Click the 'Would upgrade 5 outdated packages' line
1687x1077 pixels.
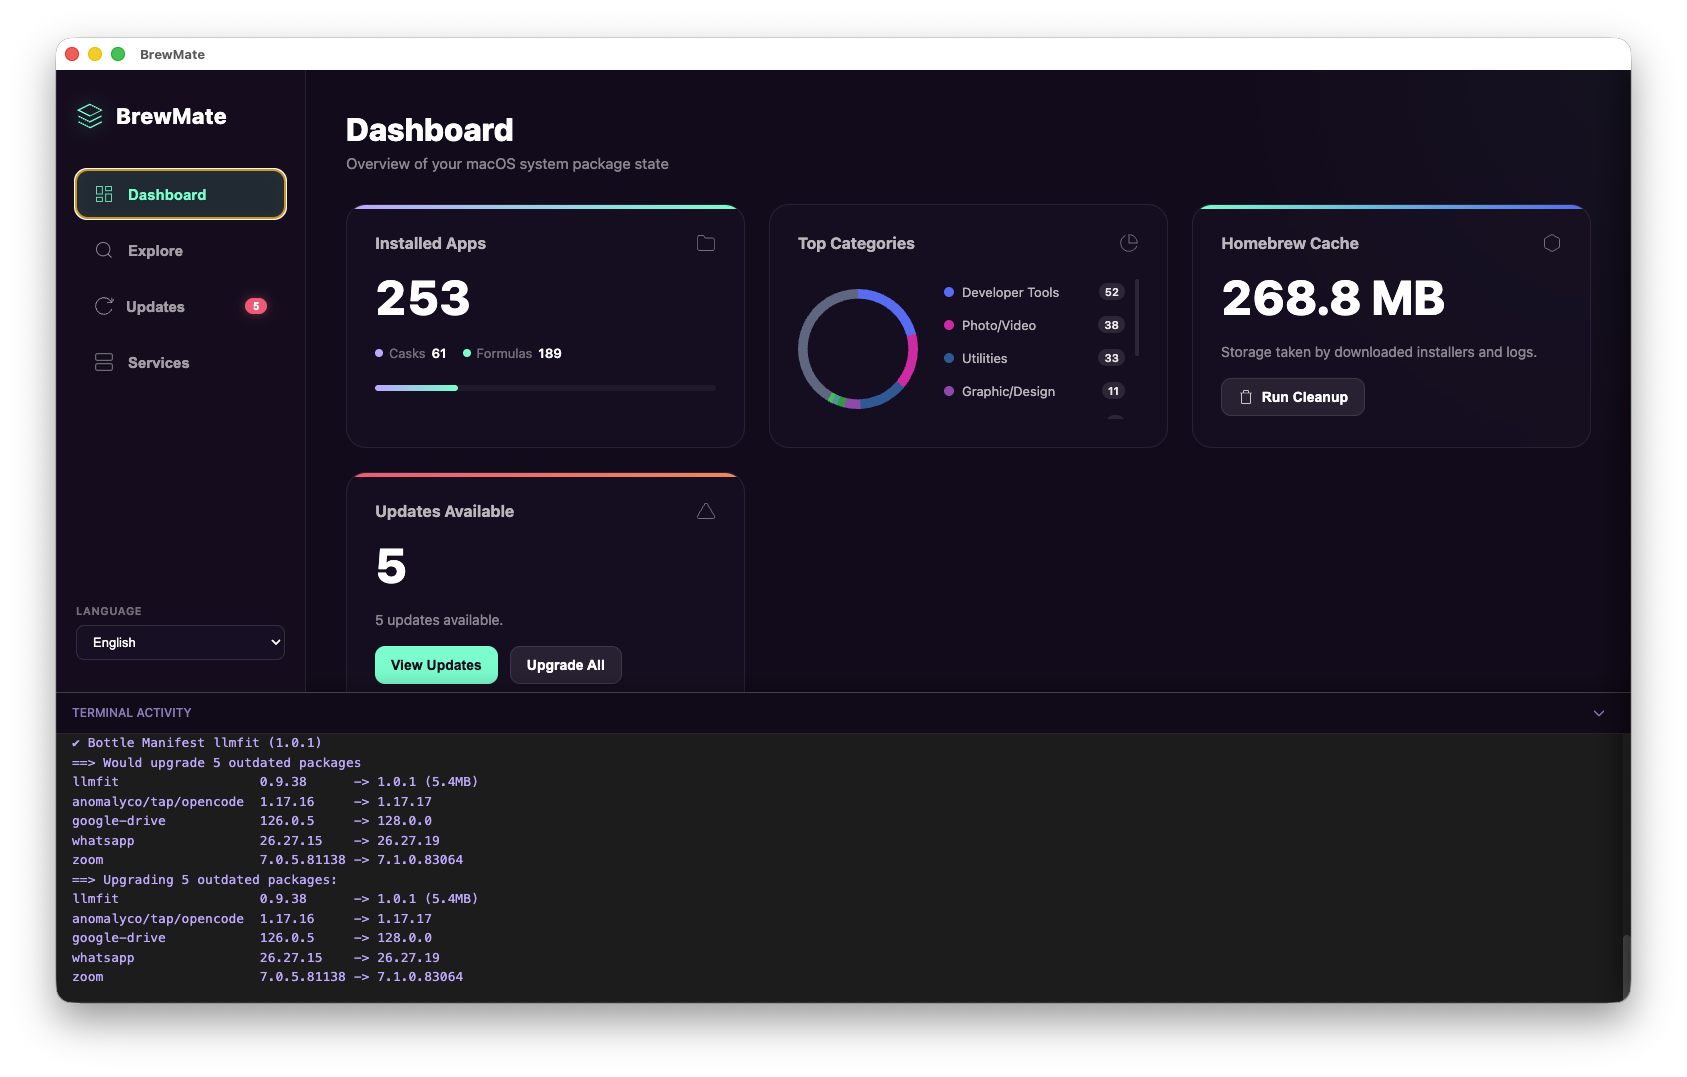217,762
